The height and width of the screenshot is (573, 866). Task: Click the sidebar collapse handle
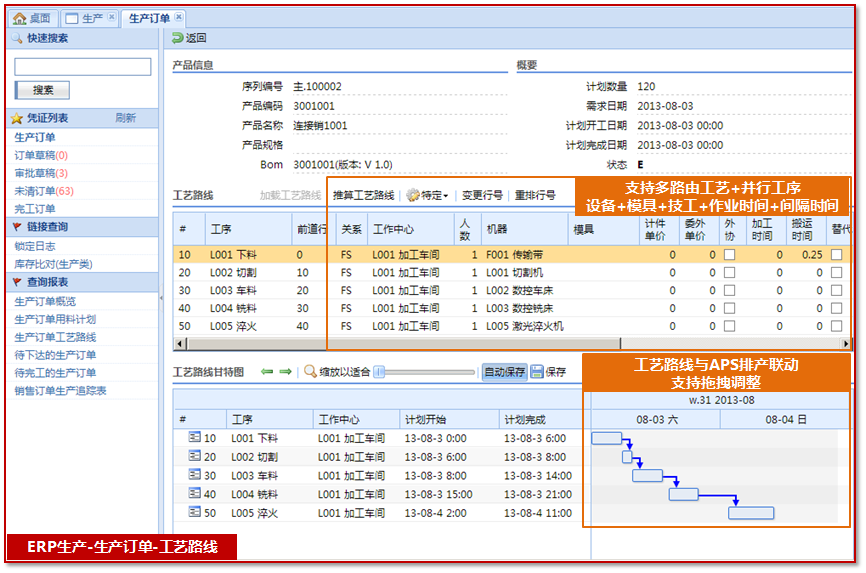[161, 298]
